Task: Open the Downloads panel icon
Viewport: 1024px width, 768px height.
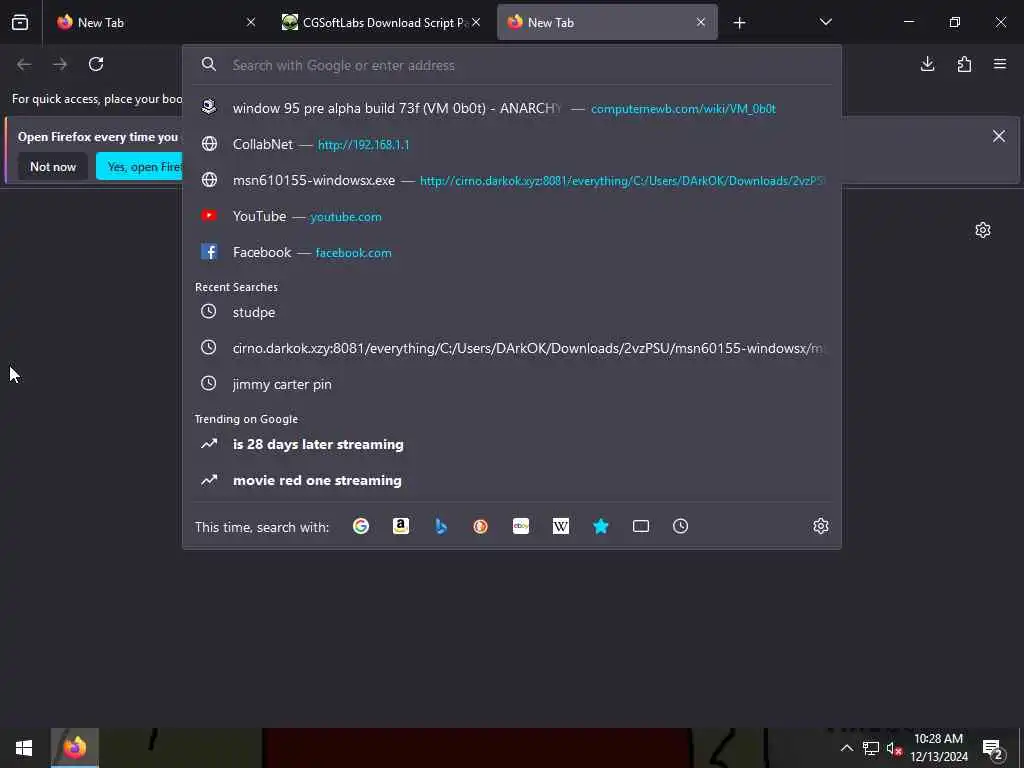Action: (927, 64)
